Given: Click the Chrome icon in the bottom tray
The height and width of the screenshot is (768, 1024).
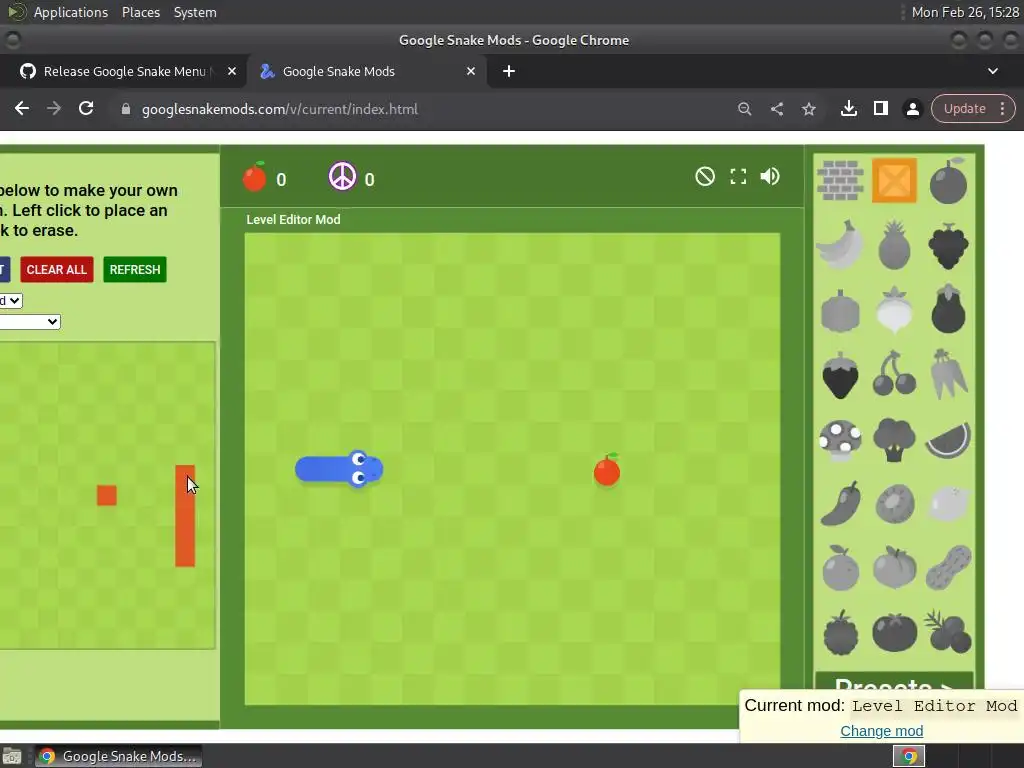Looking at the screenshot, I should point(908,756).
